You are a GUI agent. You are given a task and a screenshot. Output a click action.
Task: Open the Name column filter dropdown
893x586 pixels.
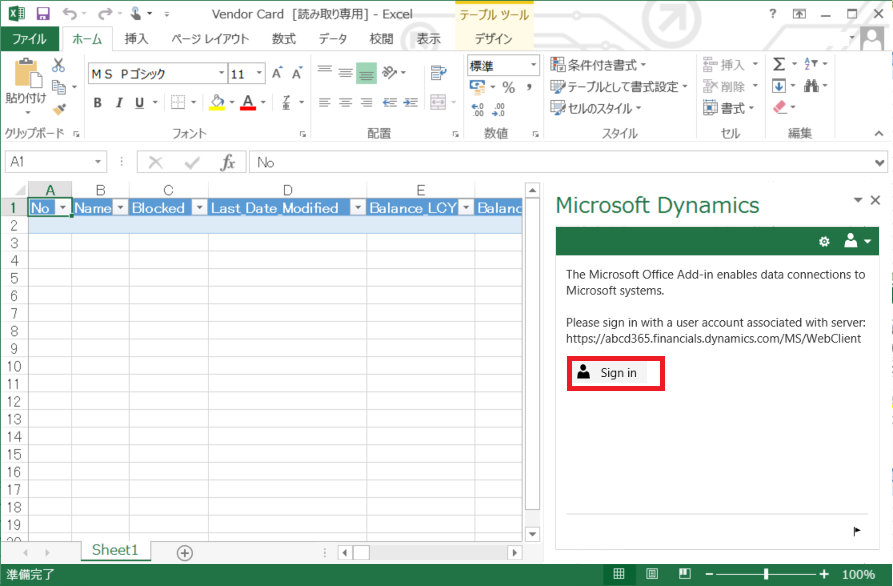coord(120,208)
